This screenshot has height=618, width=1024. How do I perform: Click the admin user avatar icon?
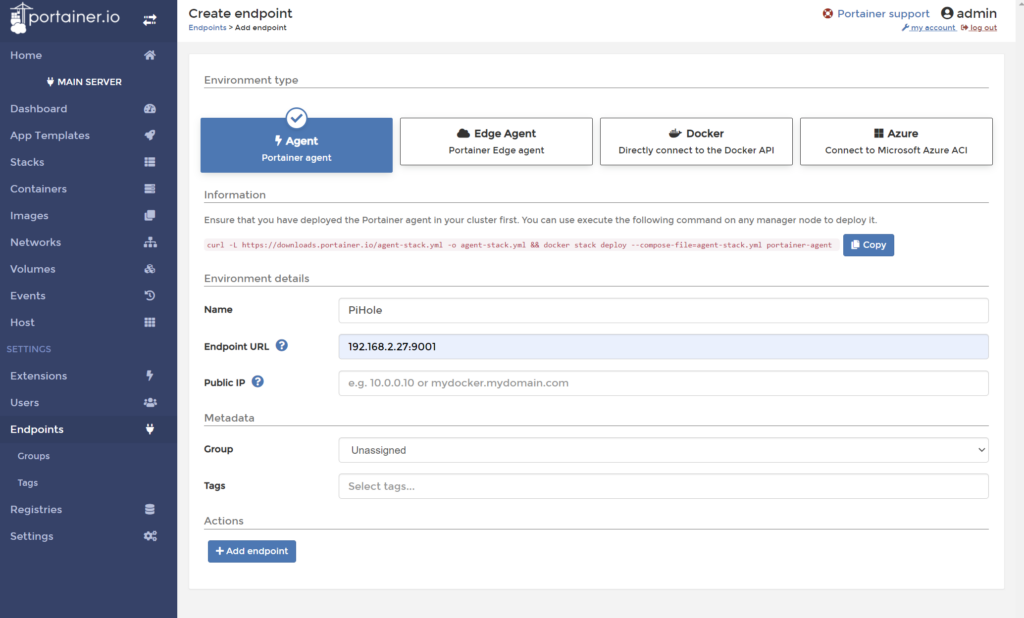(x=947, y=13)
